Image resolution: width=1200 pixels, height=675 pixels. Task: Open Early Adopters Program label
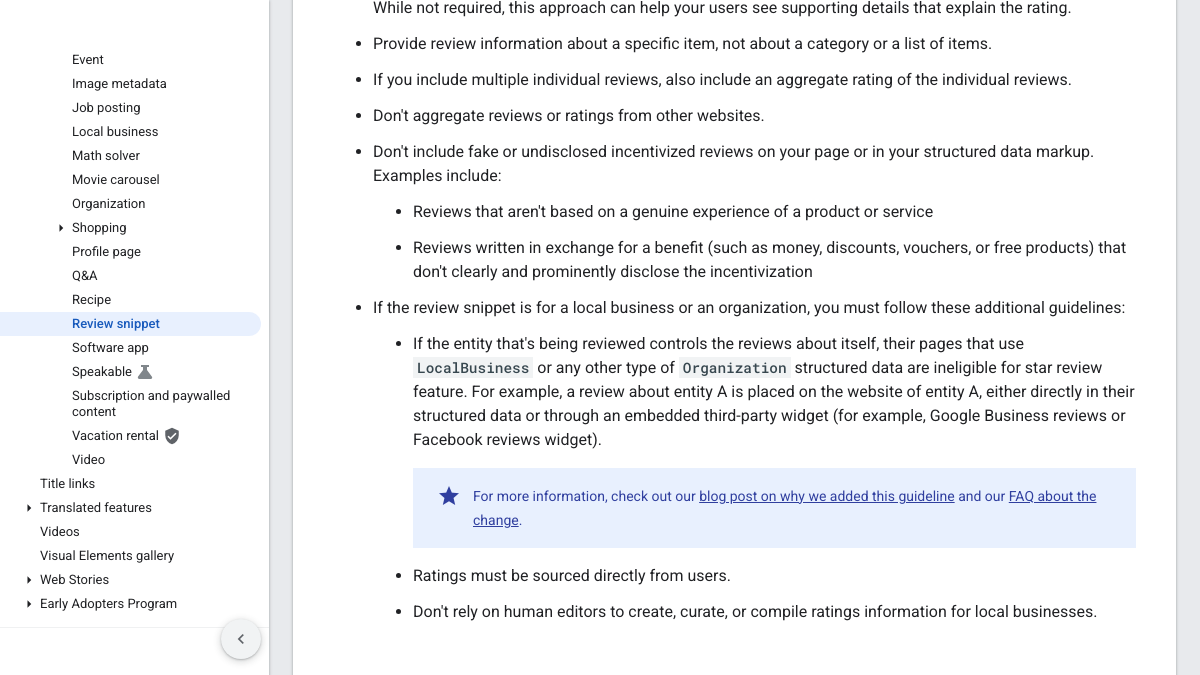pyautogui.click(x=108, y=604)
